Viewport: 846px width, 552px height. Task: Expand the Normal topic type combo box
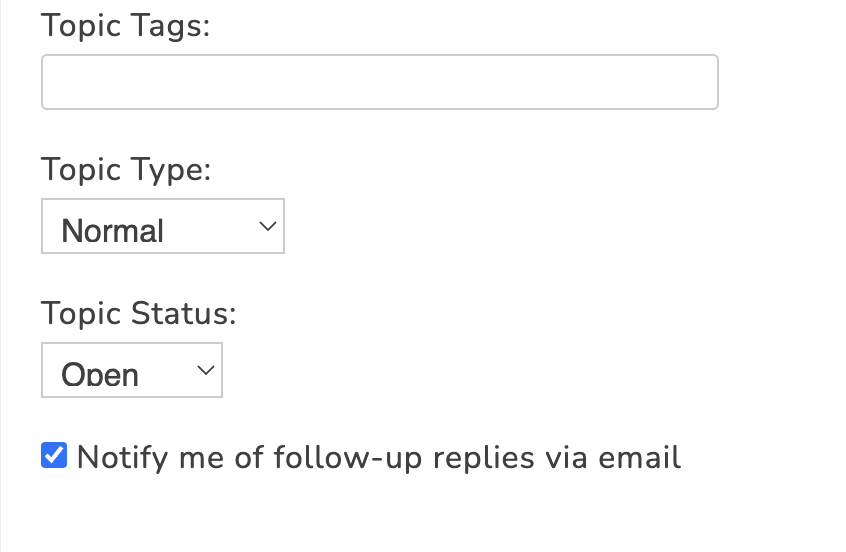(x=163, y=226)
